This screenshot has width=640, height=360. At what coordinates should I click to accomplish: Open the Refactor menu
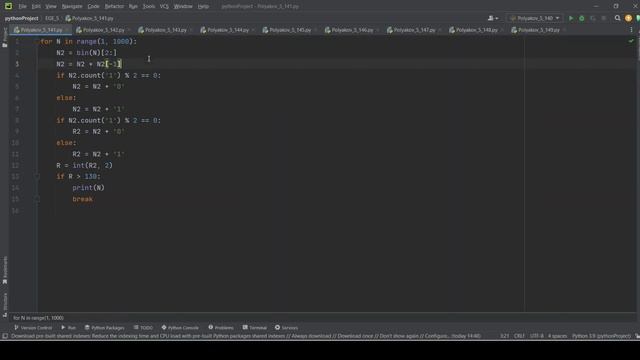114,7
